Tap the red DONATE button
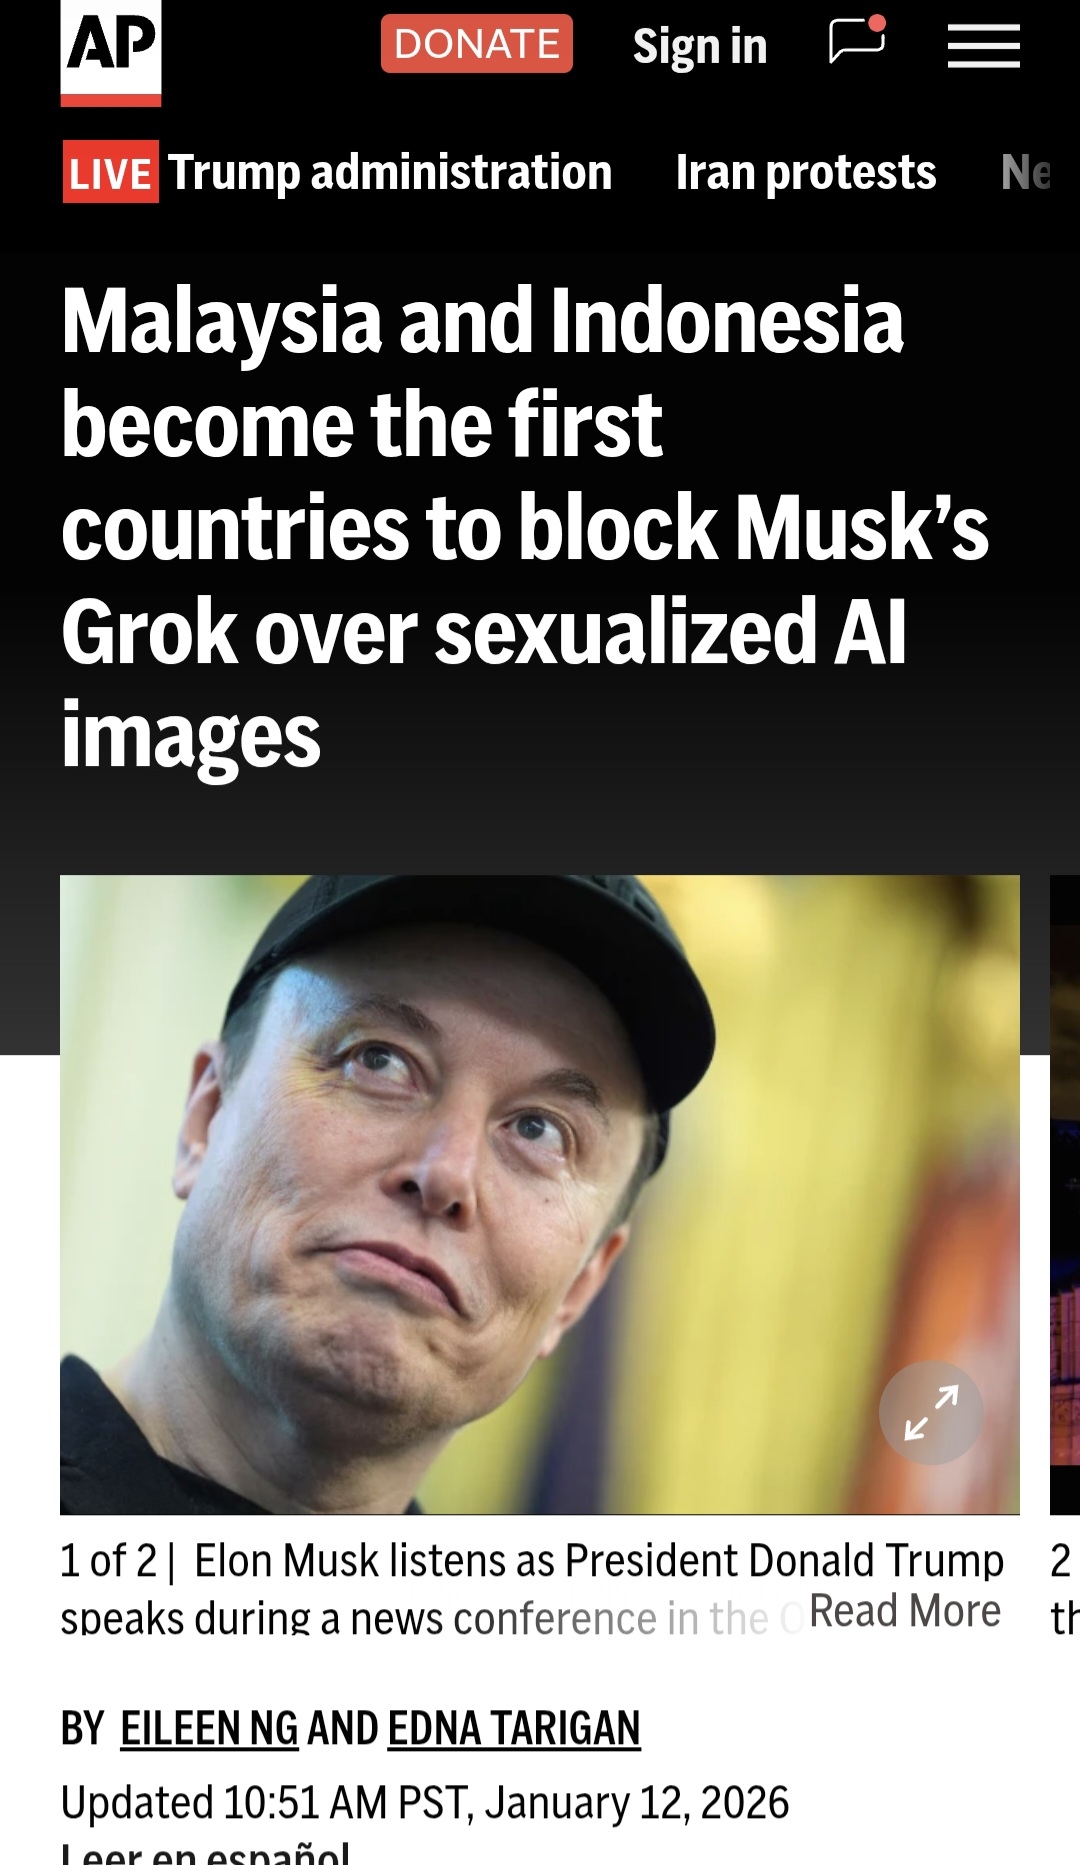This screenshot has width=1080, height=1865. coord(476,44)
